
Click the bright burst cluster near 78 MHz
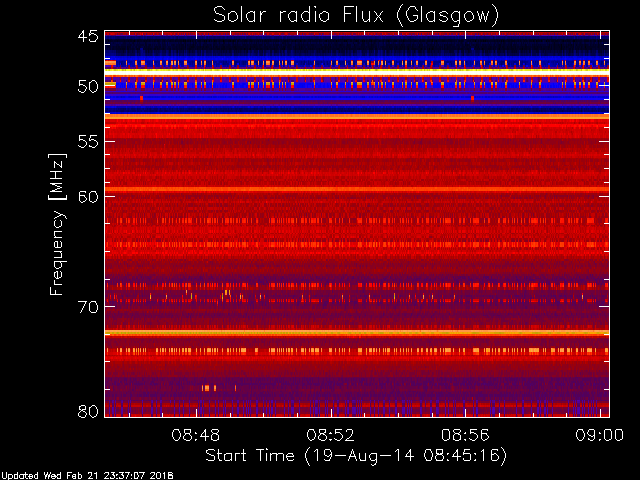209,388
